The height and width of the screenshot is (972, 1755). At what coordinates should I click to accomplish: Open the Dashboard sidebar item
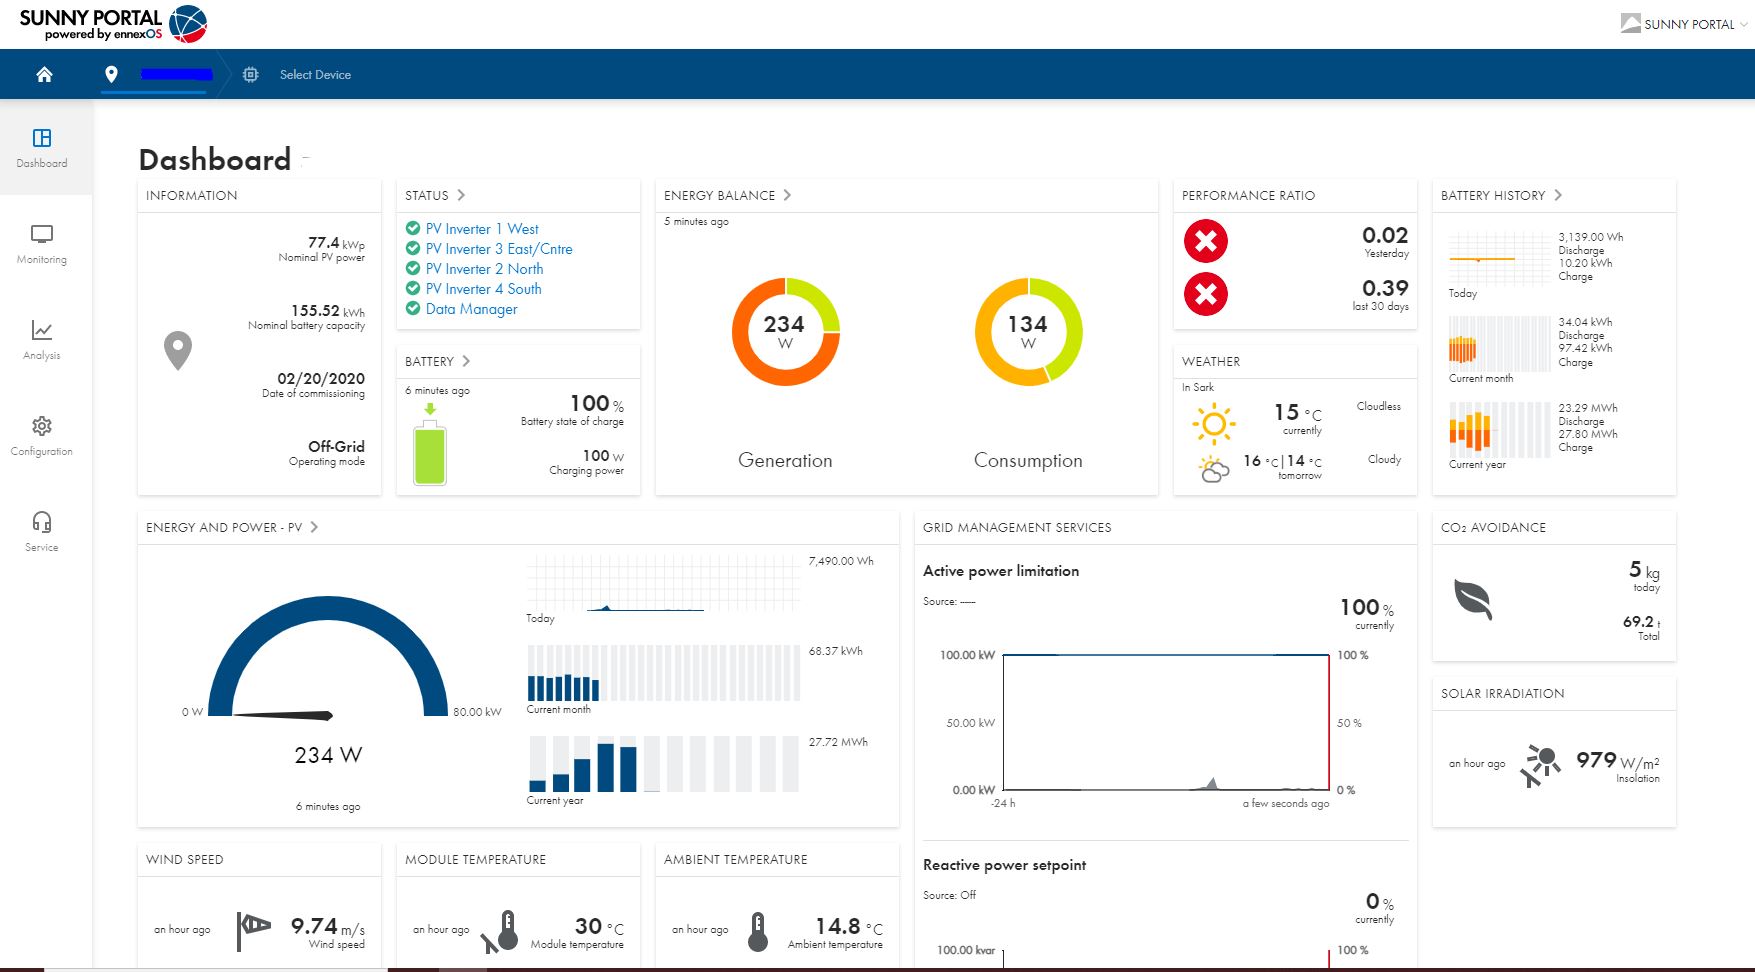pyautogui.click(x=42, y=147)
